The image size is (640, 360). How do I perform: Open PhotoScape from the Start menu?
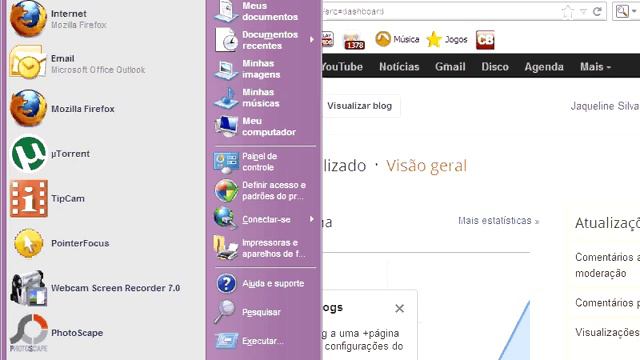point(105,333)
